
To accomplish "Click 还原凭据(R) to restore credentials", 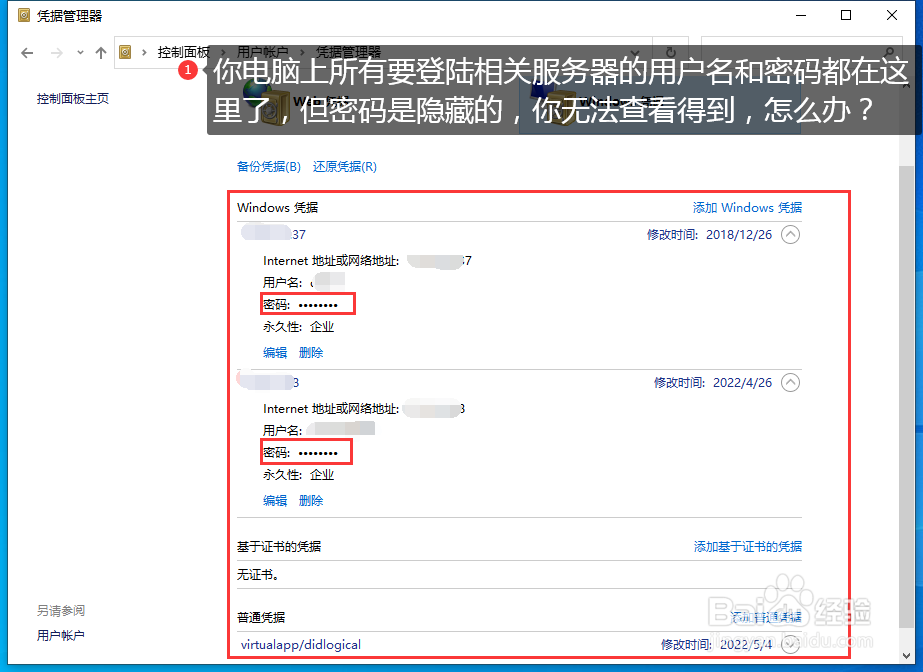I will click(344, 166).
